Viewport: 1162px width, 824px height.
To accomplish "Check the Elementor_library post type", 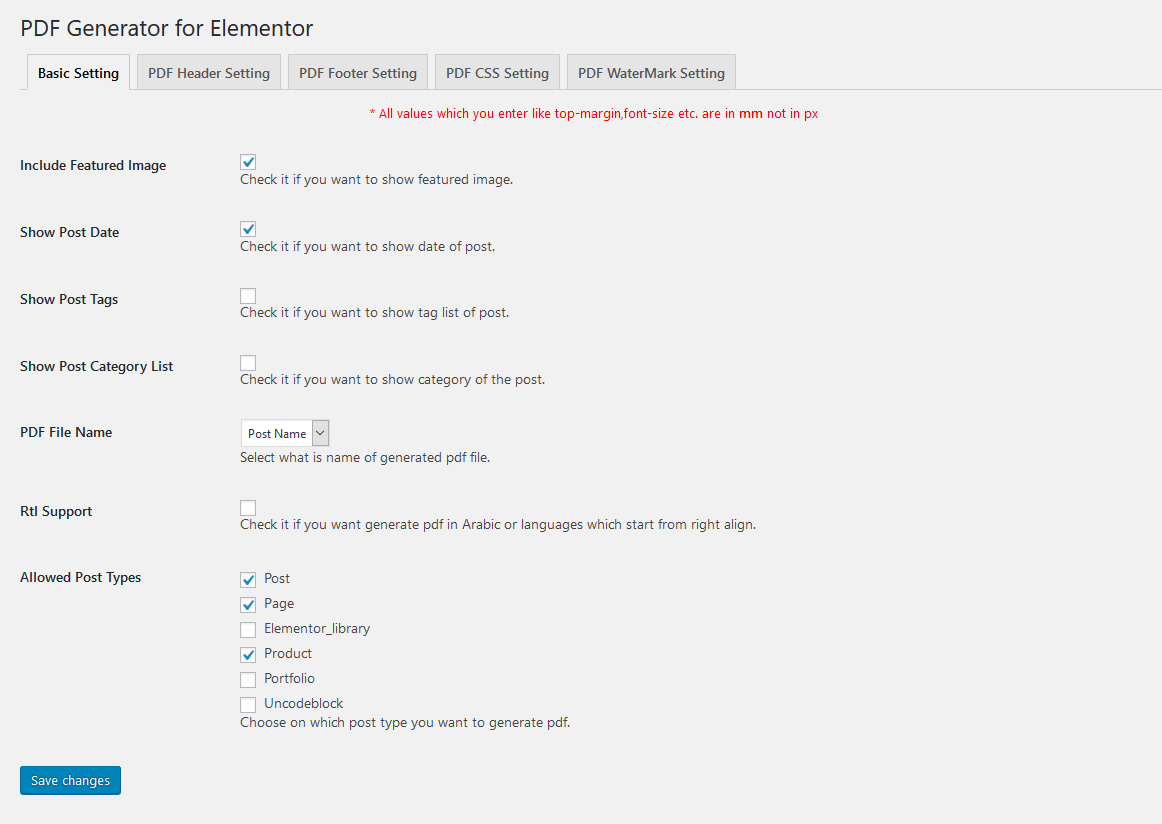I will click(x=248, y=630).
